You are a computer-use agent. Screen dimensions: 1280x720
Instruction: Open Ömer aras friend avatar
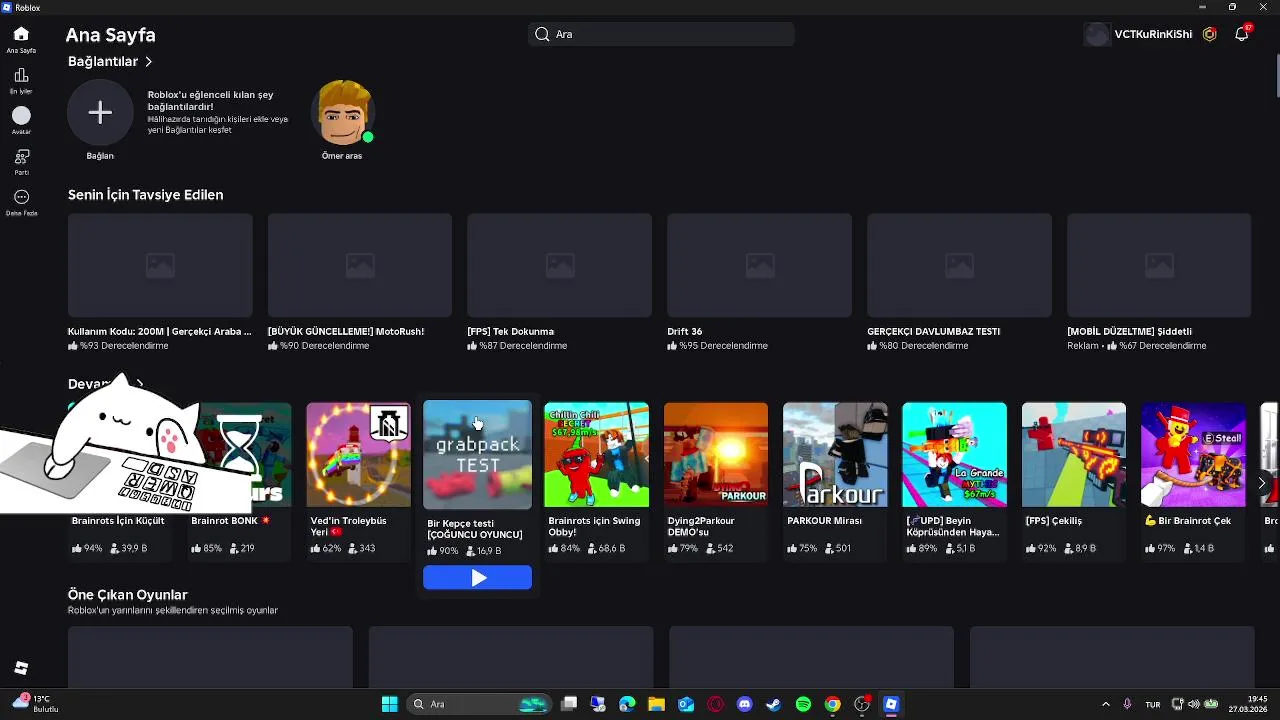click(x=343, y=113)
